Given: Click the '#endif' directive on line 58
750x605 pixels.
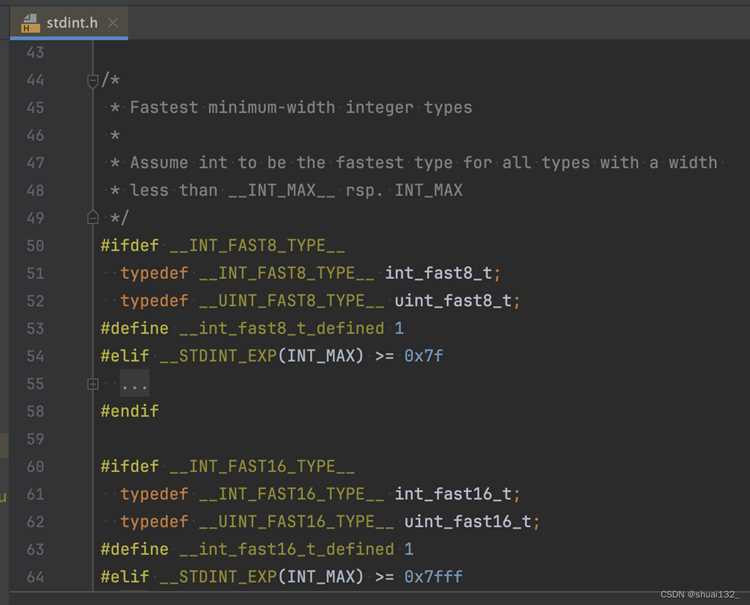Looking at the screenshot, I should [130, 411].
